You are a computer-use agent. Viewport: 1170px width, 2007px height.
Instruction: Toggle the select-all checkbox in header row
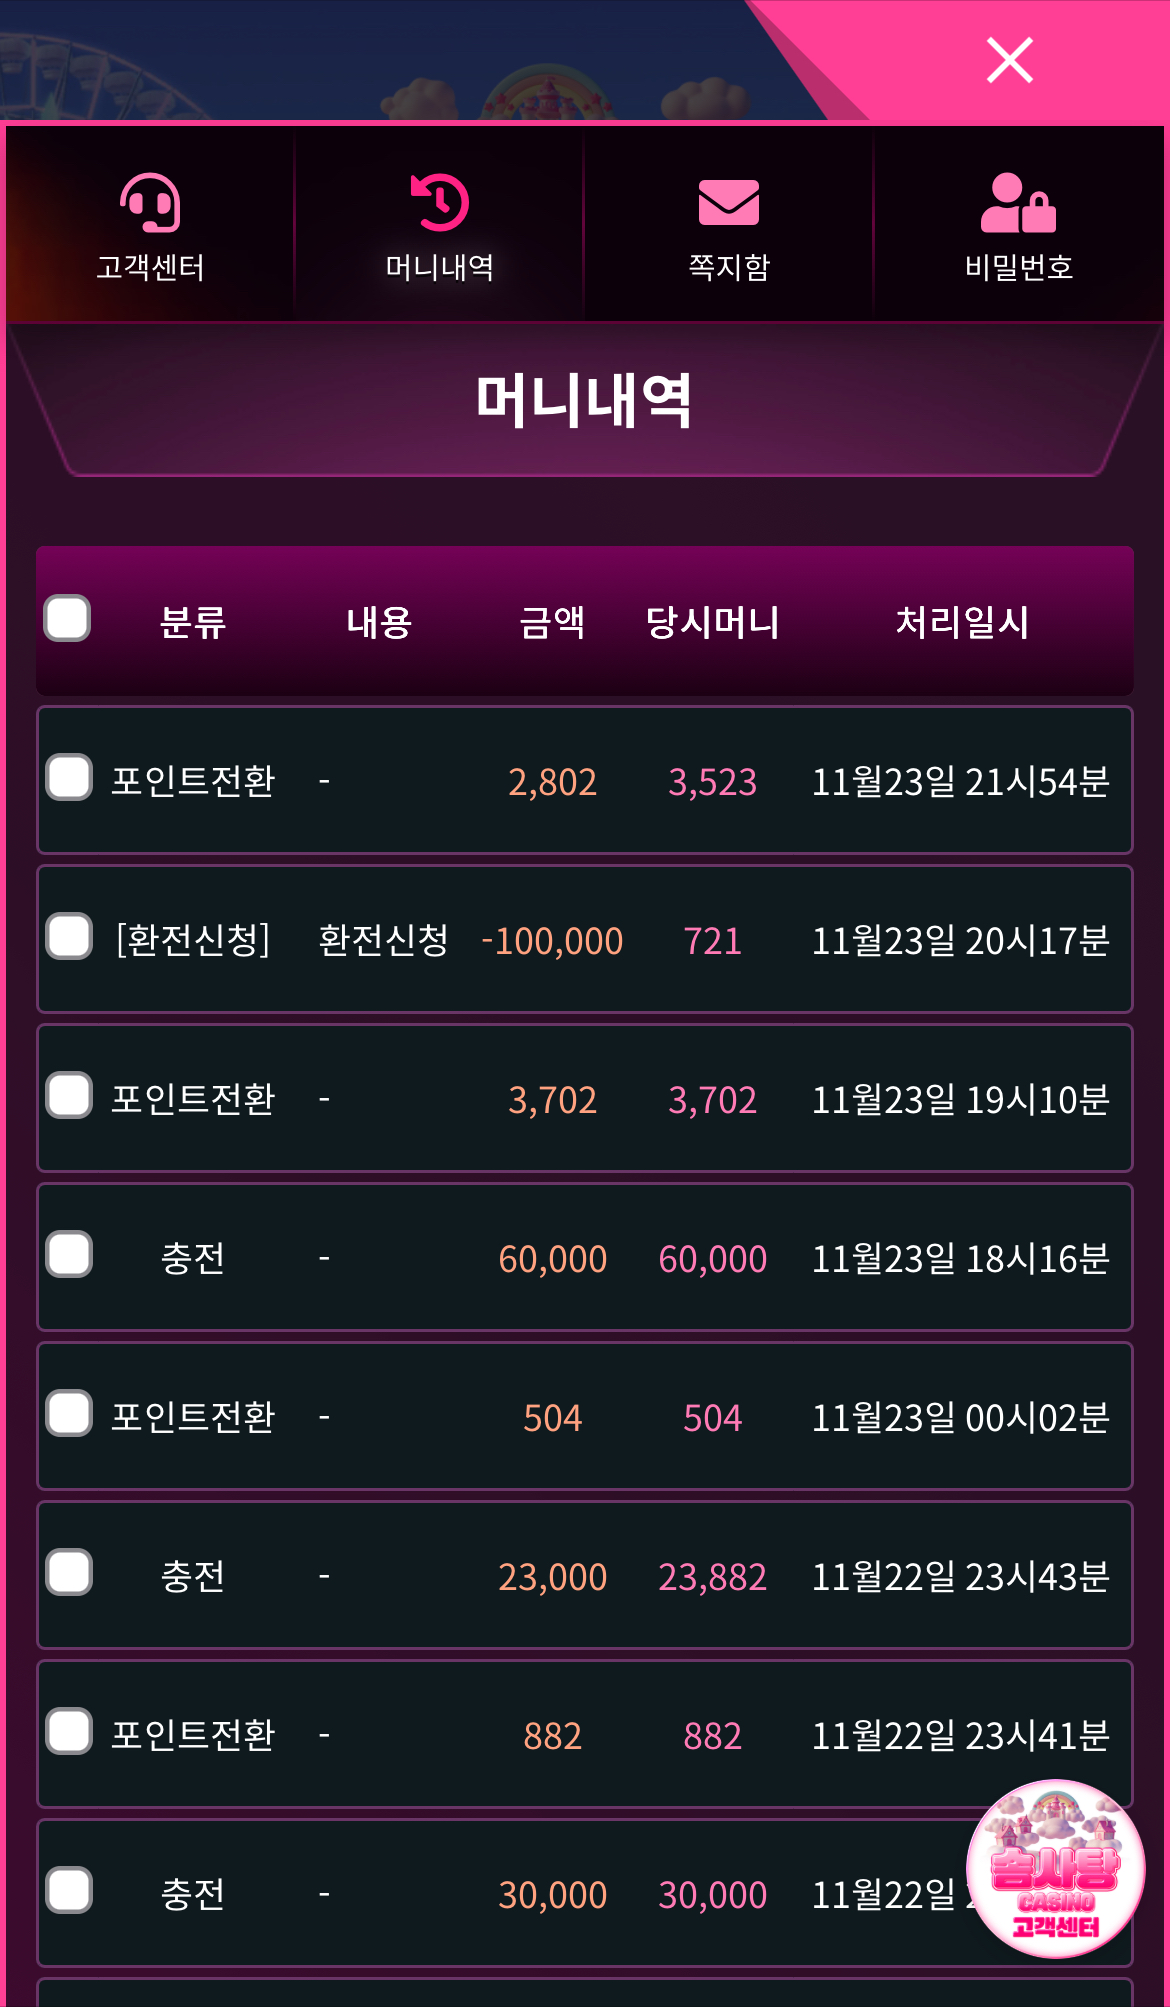point(68,618)
